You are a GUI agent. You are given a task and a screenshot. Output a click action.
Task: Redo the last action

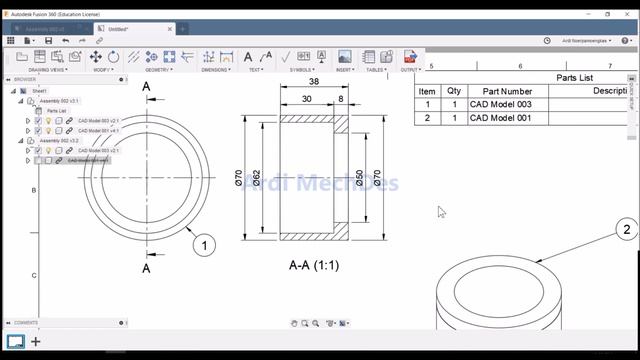[x=82, y=40]
